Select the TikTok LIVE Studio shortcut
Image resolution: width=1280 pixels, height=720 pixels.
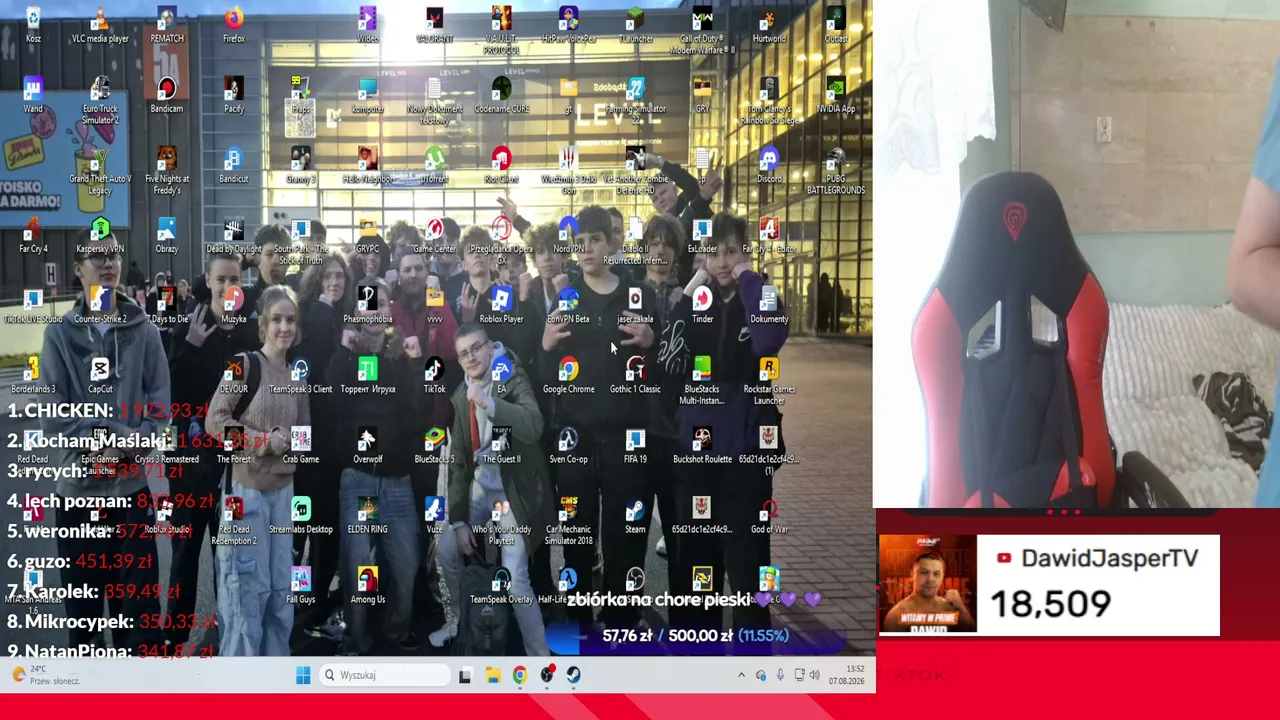[x=33, y=306]
